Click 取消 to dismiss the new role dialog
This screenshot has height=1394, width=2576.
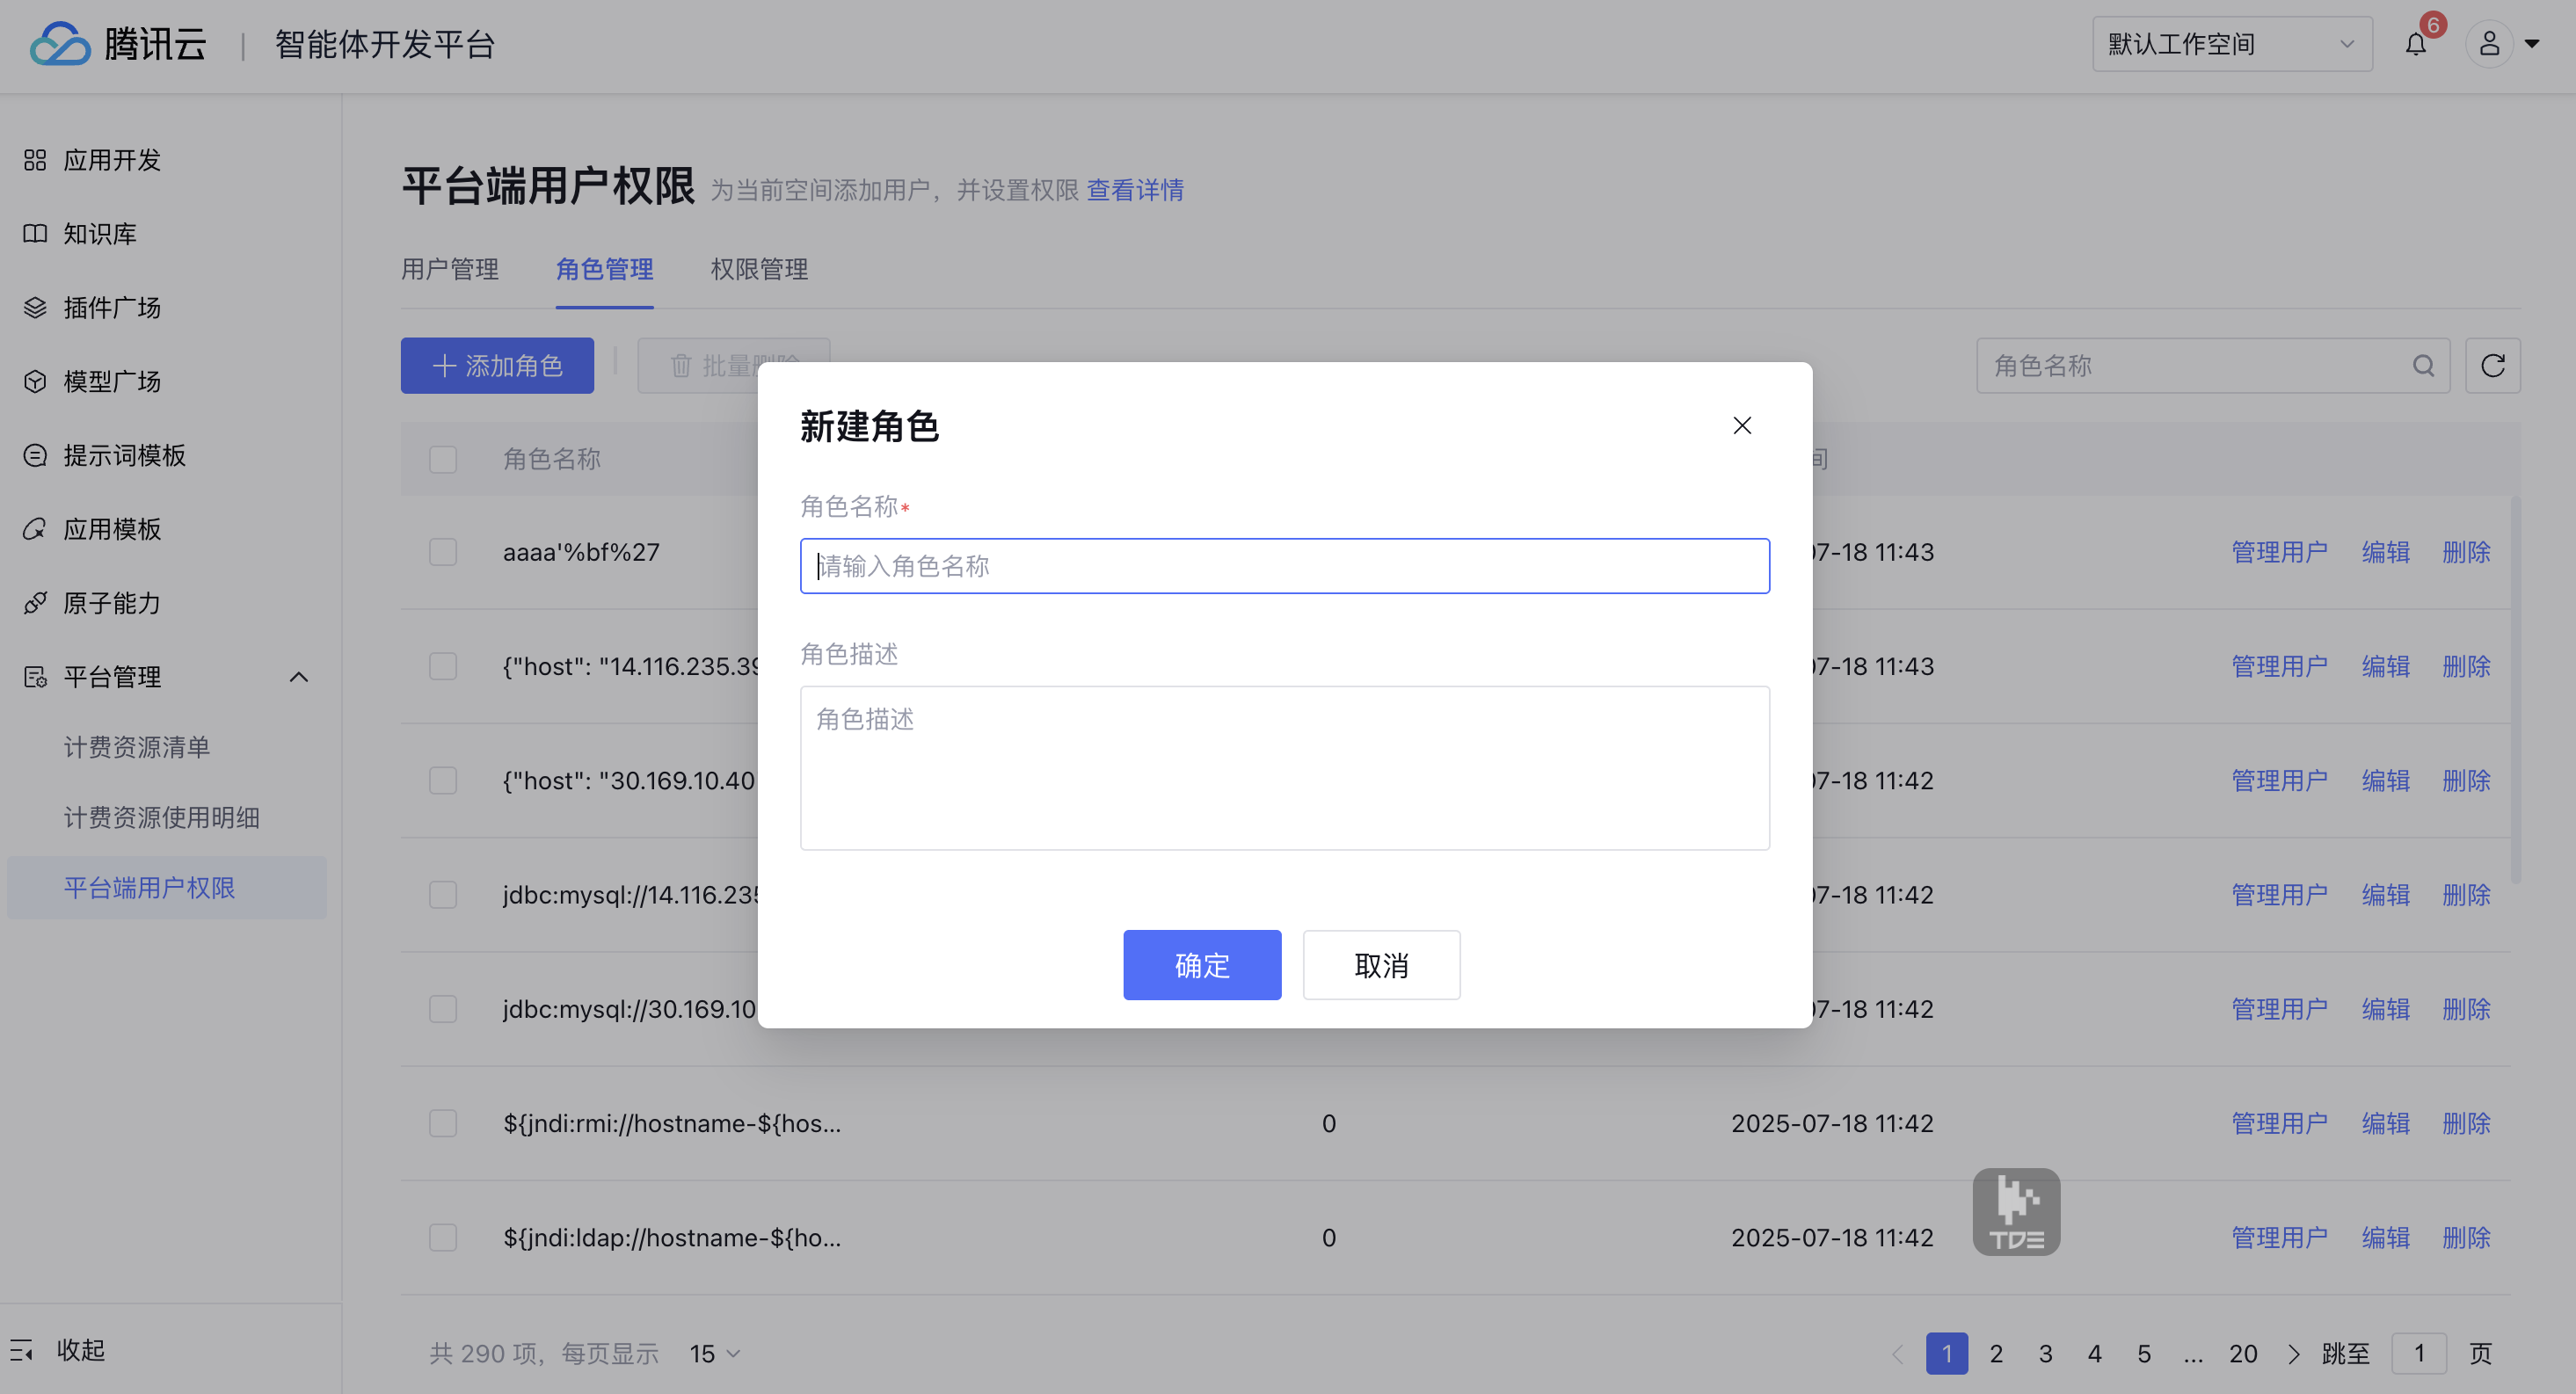[x=1380, y=965]
